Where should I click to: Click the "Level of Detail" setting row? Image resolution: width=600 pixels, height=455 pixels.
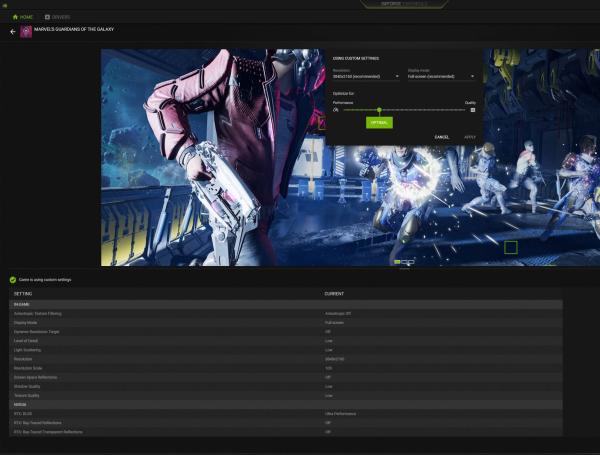(286, 341)
